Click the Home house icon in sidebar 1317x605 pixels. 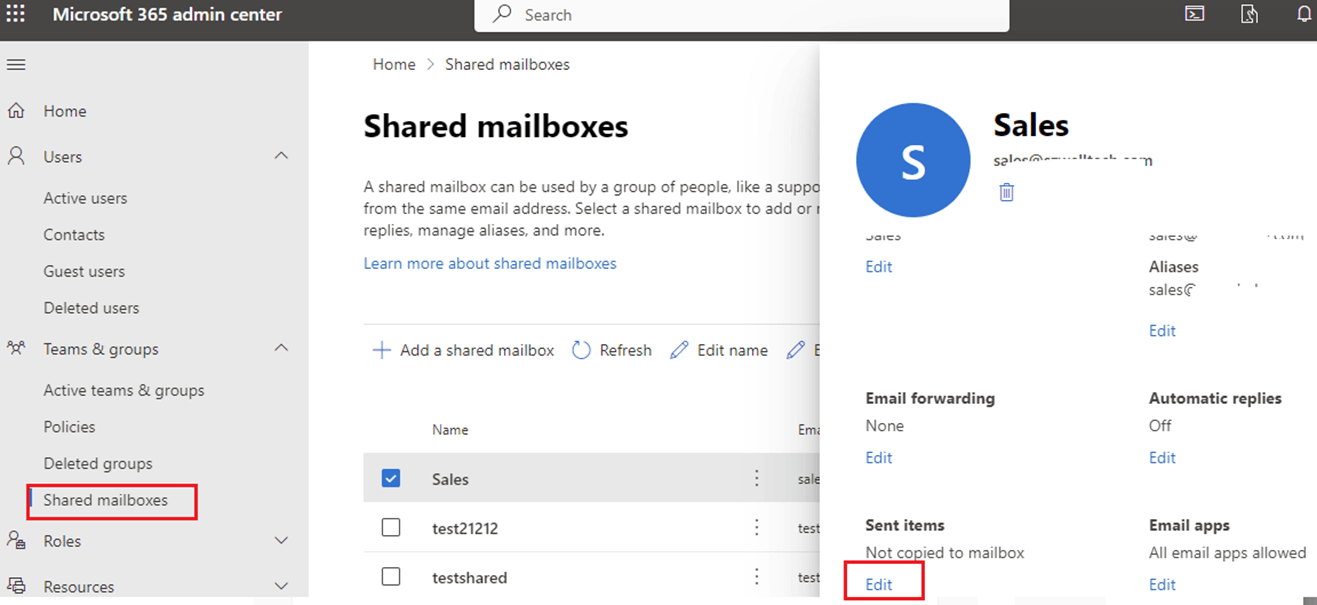coord(16,111)
